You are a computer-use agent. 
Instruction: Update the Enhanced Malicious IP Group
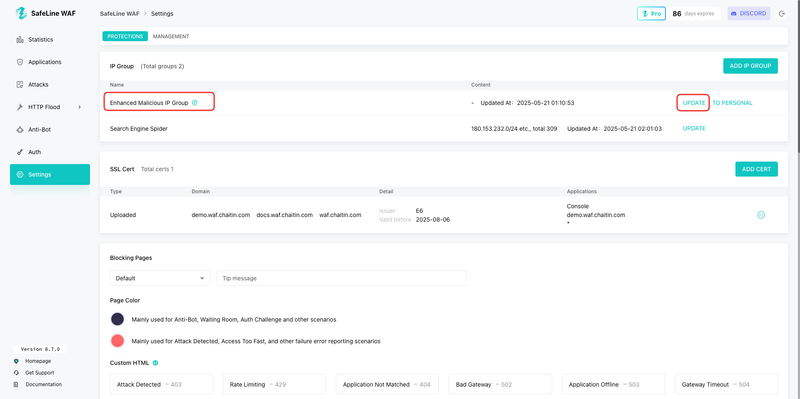pos(694,103)
